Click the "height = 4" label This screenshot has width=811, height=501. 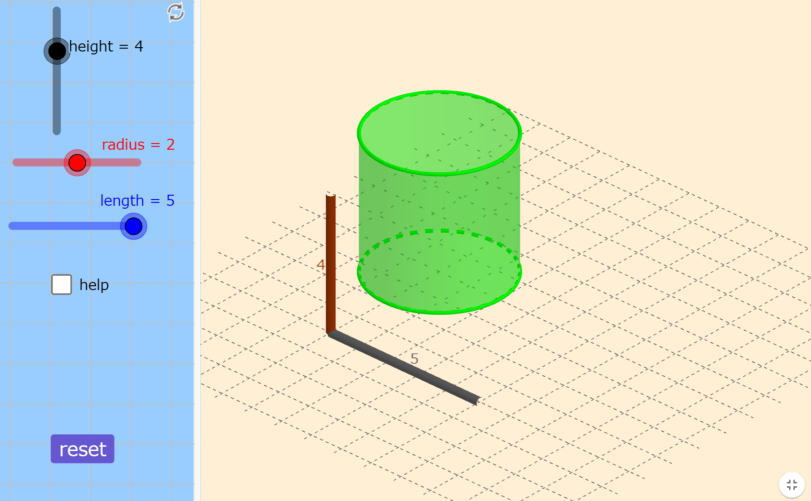point(106,47)
